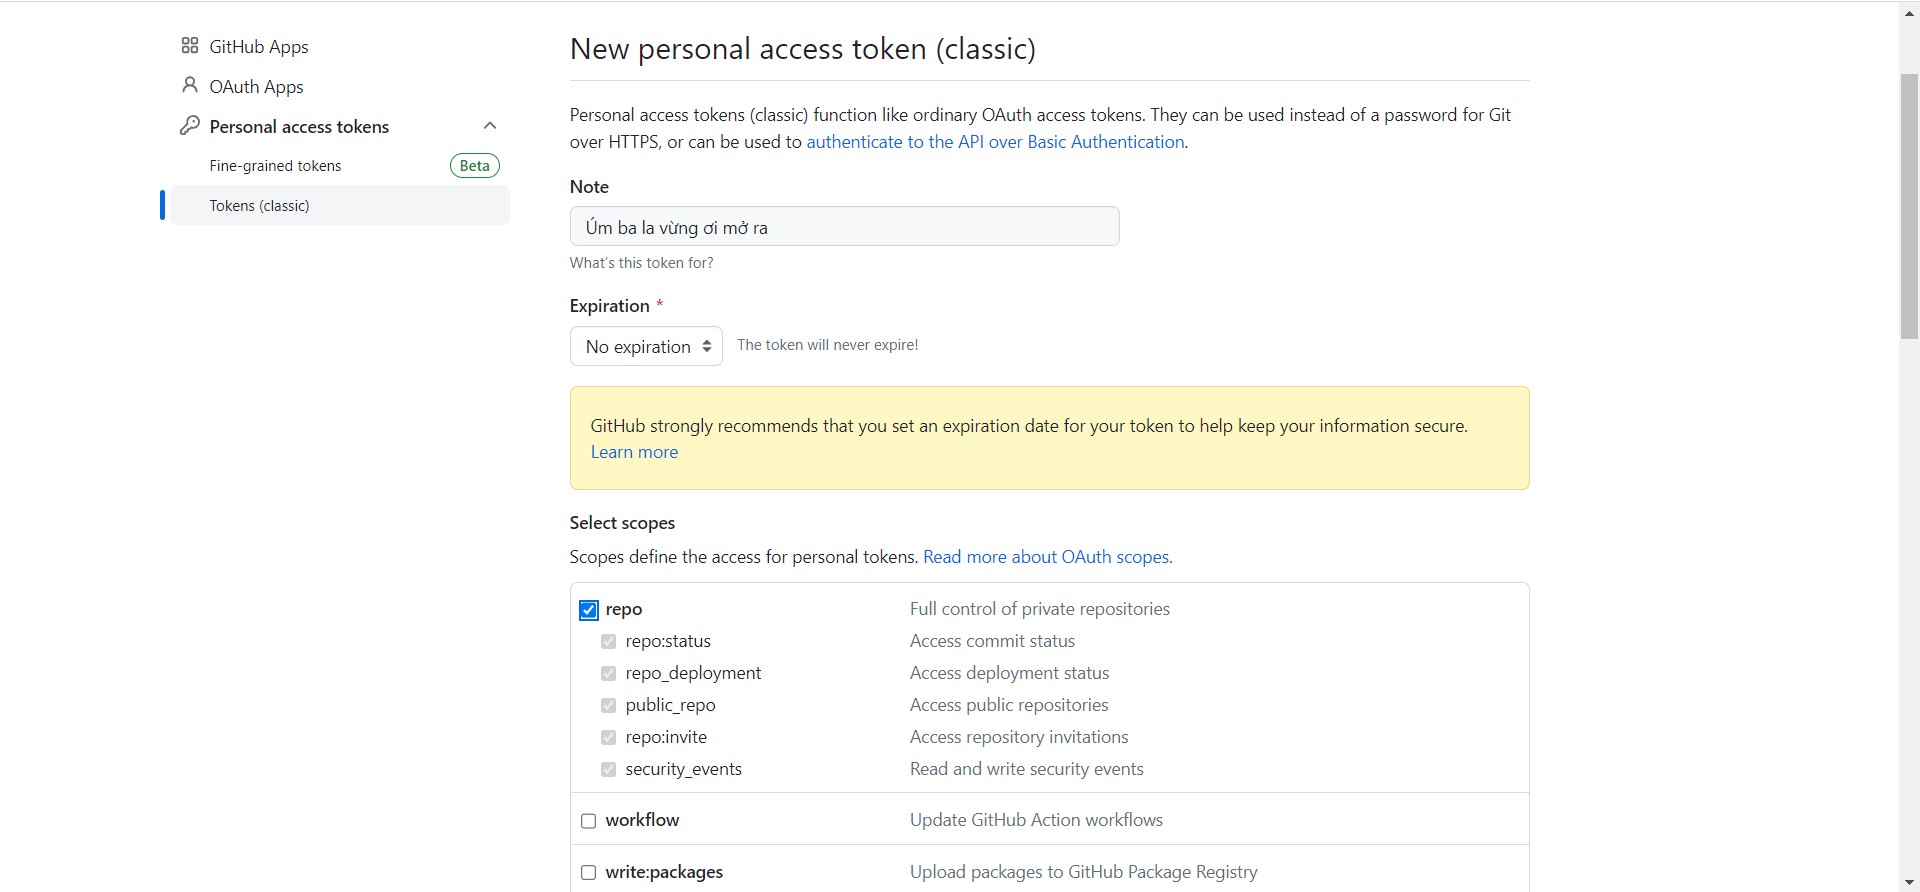Toggle the public_repo checkbox
This screenshot has height=892, width=1920.
click(x=608, y=705)
